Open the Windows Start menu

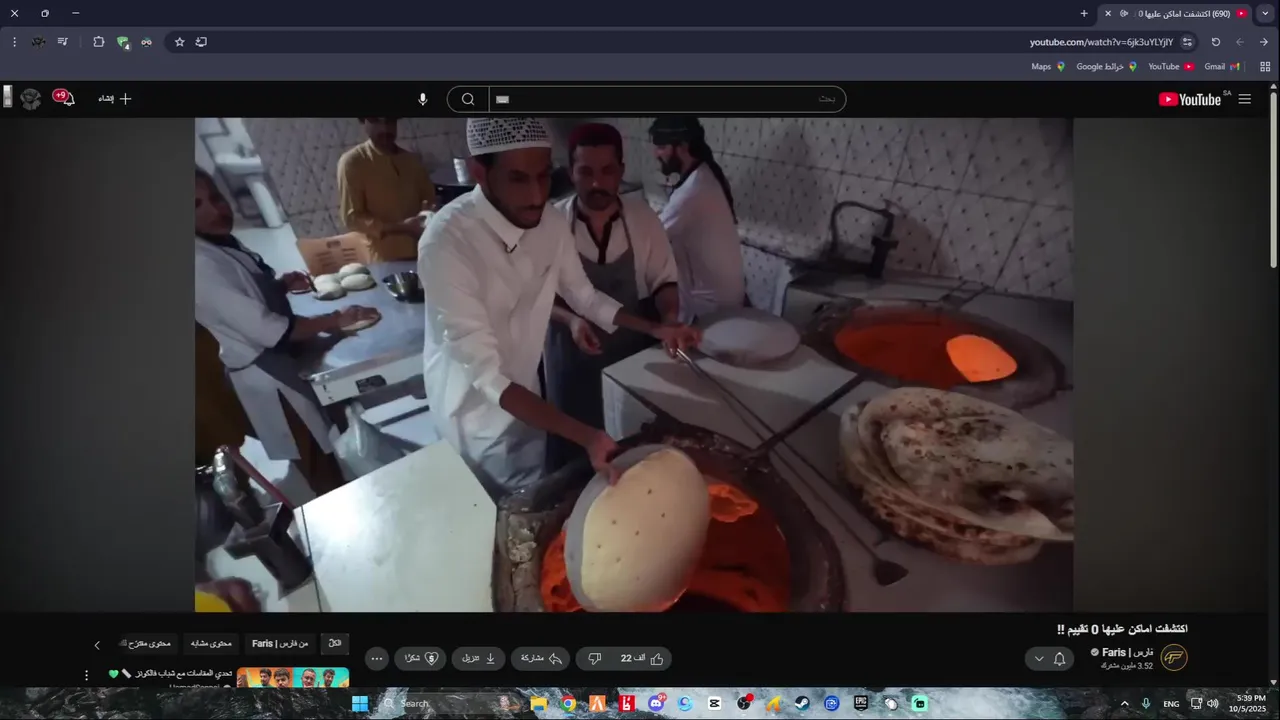point(360,704)
